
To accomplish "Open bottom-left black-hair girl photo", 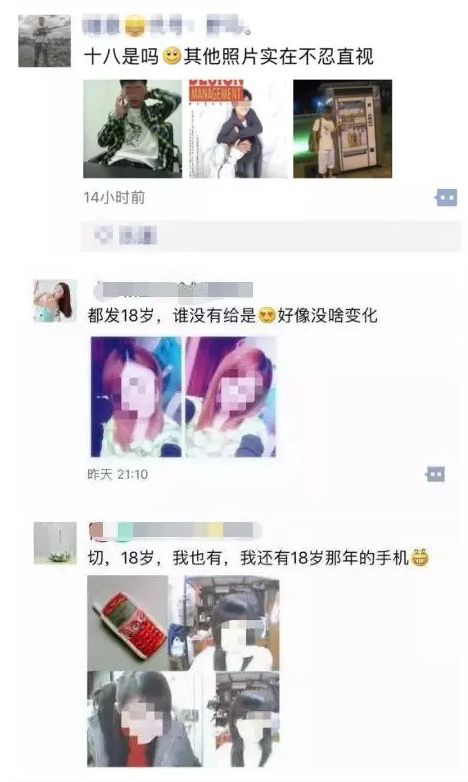I will pos(145,719).
